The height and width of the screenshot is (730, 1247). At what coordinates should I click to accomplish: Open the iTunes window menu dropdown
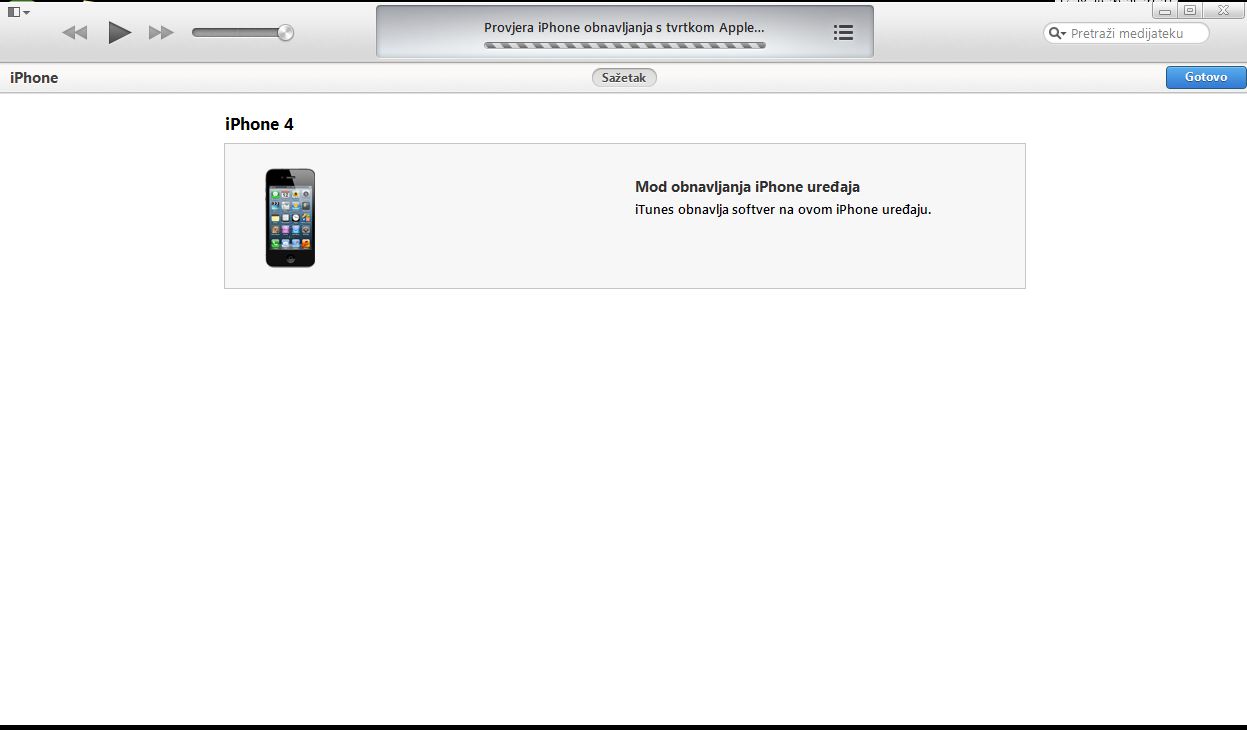point(18,12)
